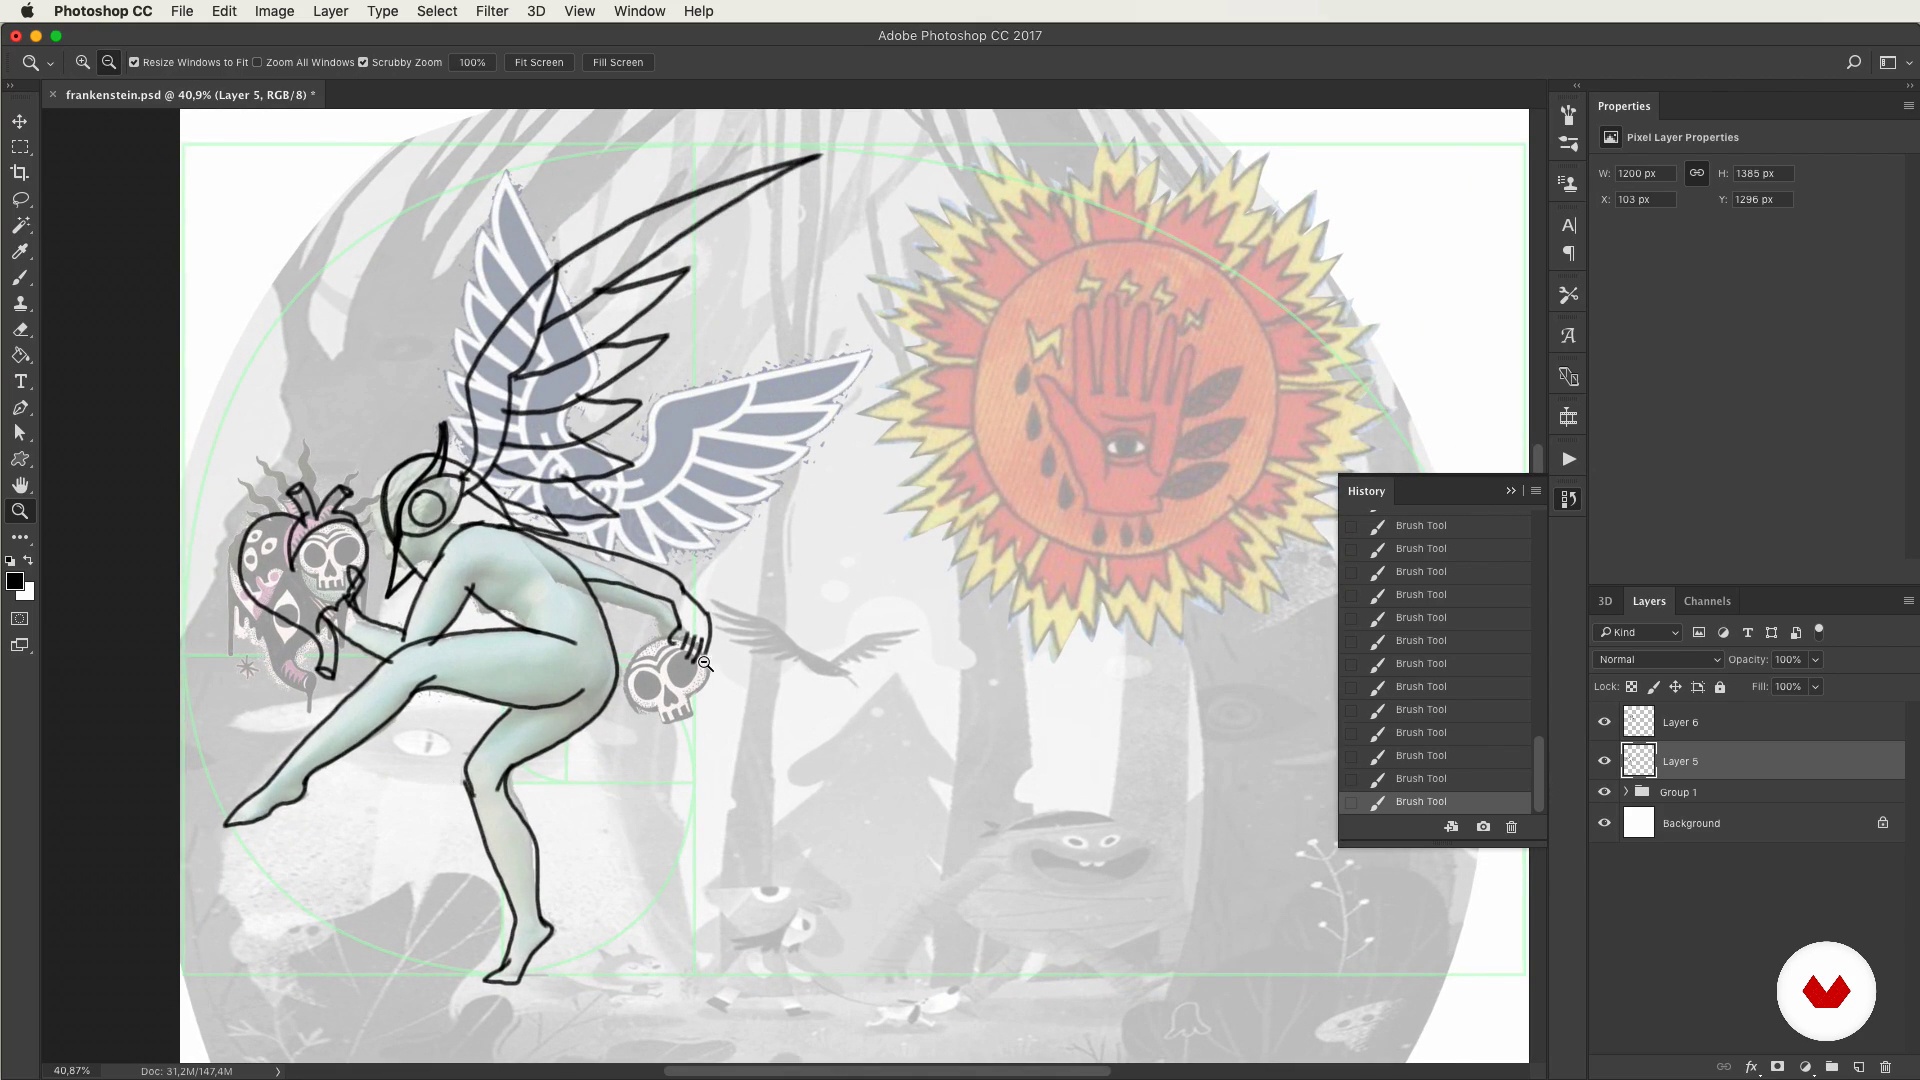The image size is (1920, 1080).
Task: Open the Search icon in options bar
Action: tap(1853, 62)
